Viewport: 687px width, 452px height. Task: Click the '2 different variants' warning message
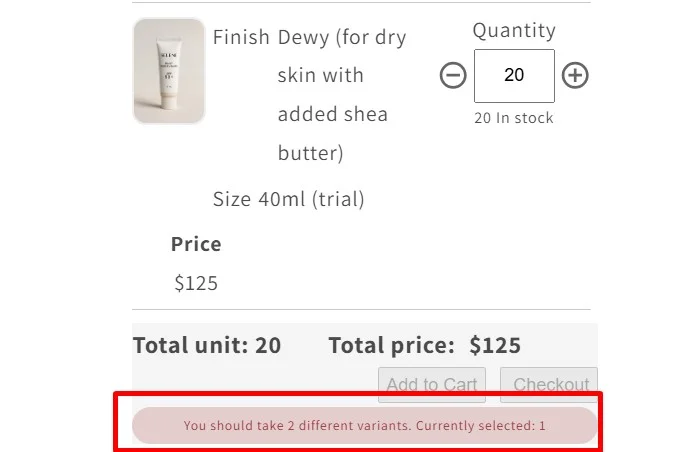pos(365,425)
